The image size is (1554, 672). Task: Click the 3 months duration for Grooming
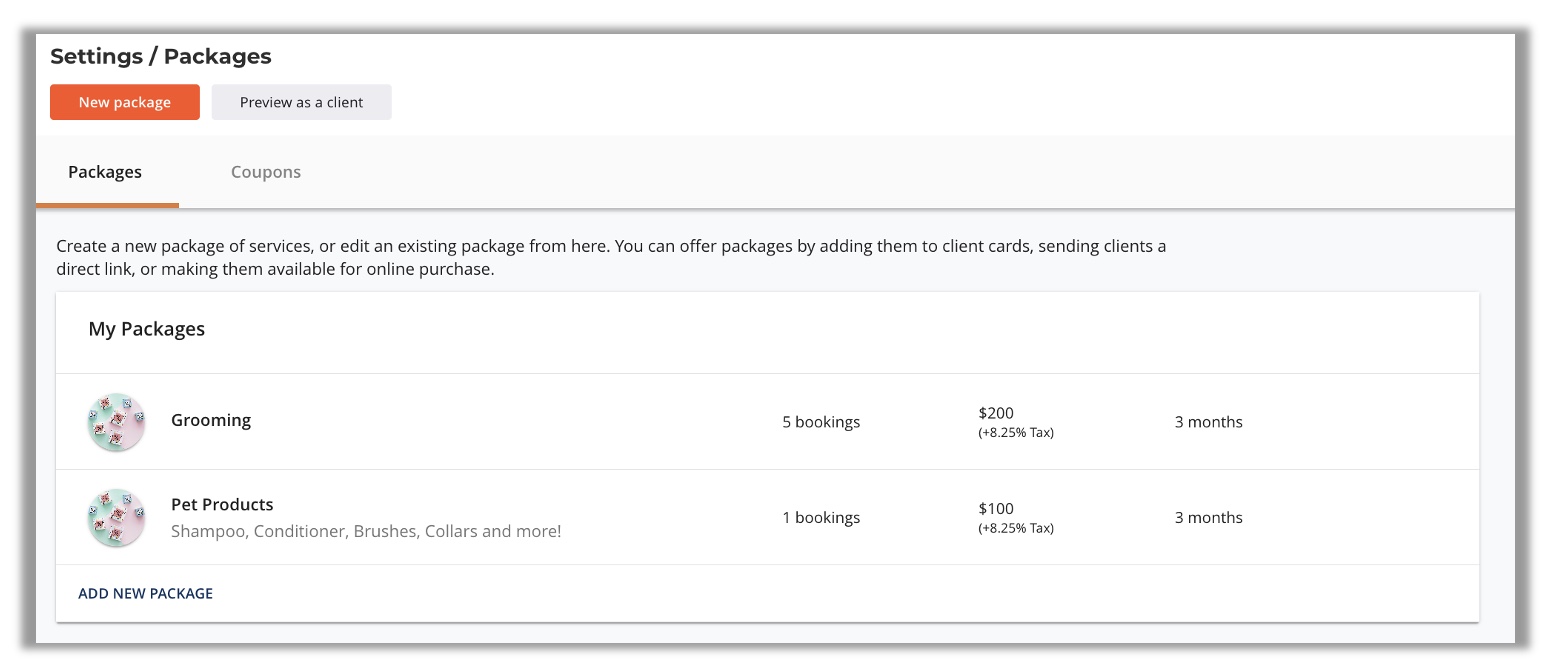[1208, 422]
